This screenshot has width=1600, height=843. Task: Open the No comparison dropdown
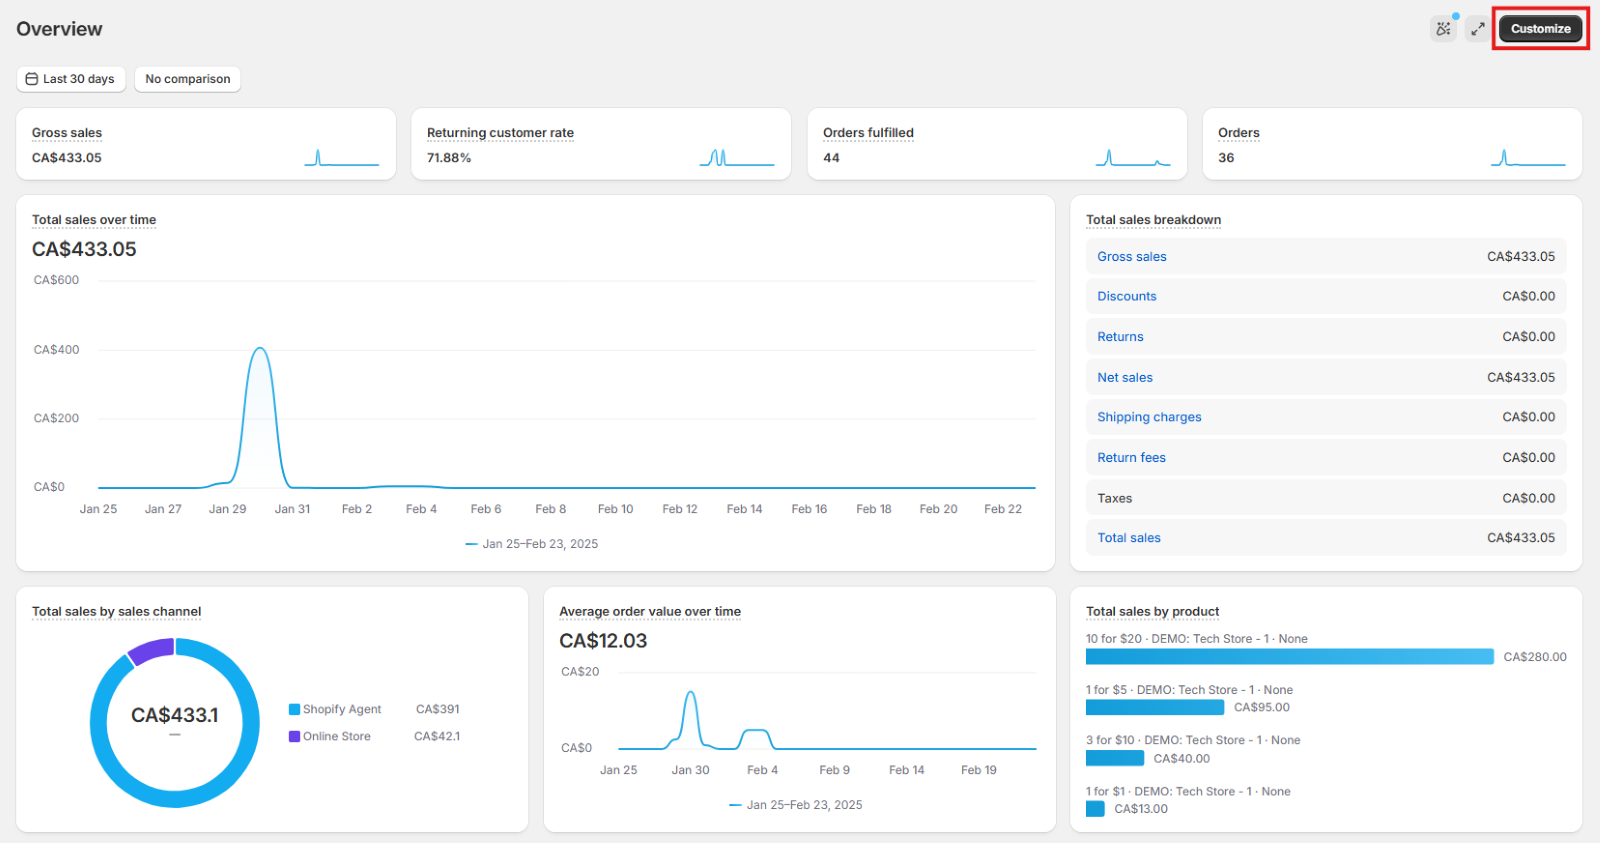[x=188, y=79]
